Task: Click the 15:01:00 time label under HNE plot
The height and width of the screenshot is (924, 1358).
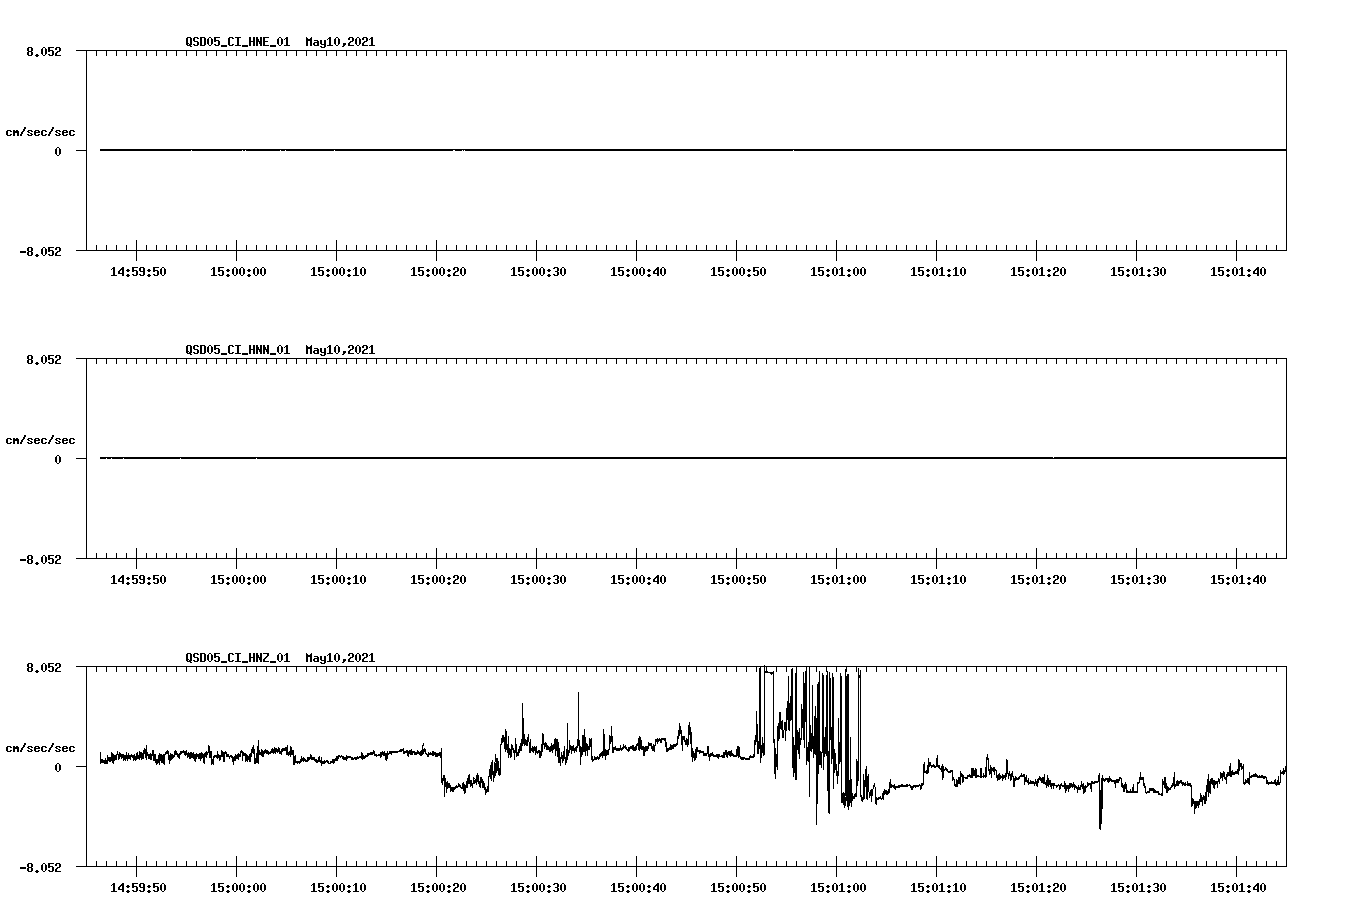Action: point(838,272)
